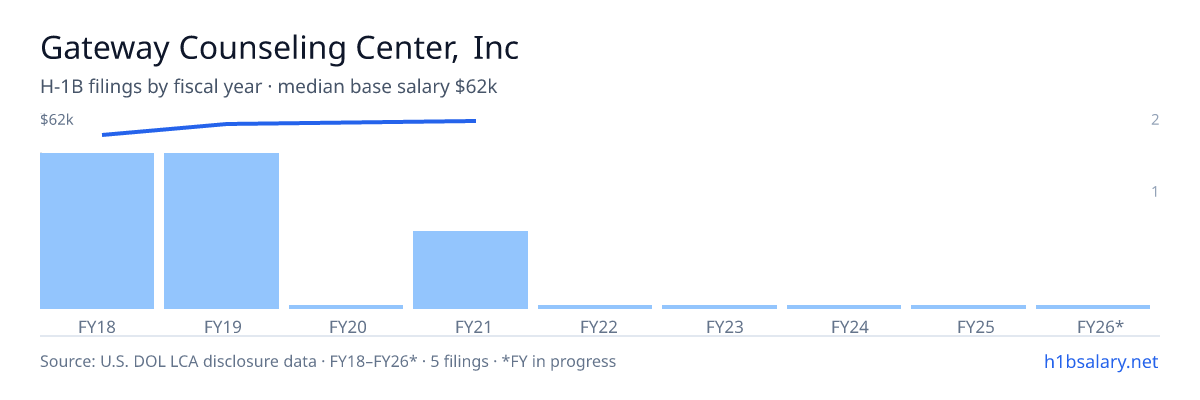Click the FY26* axis label
Image resolution: width=1200 pixels, height=400 pixels.
tap(1100, 327)
